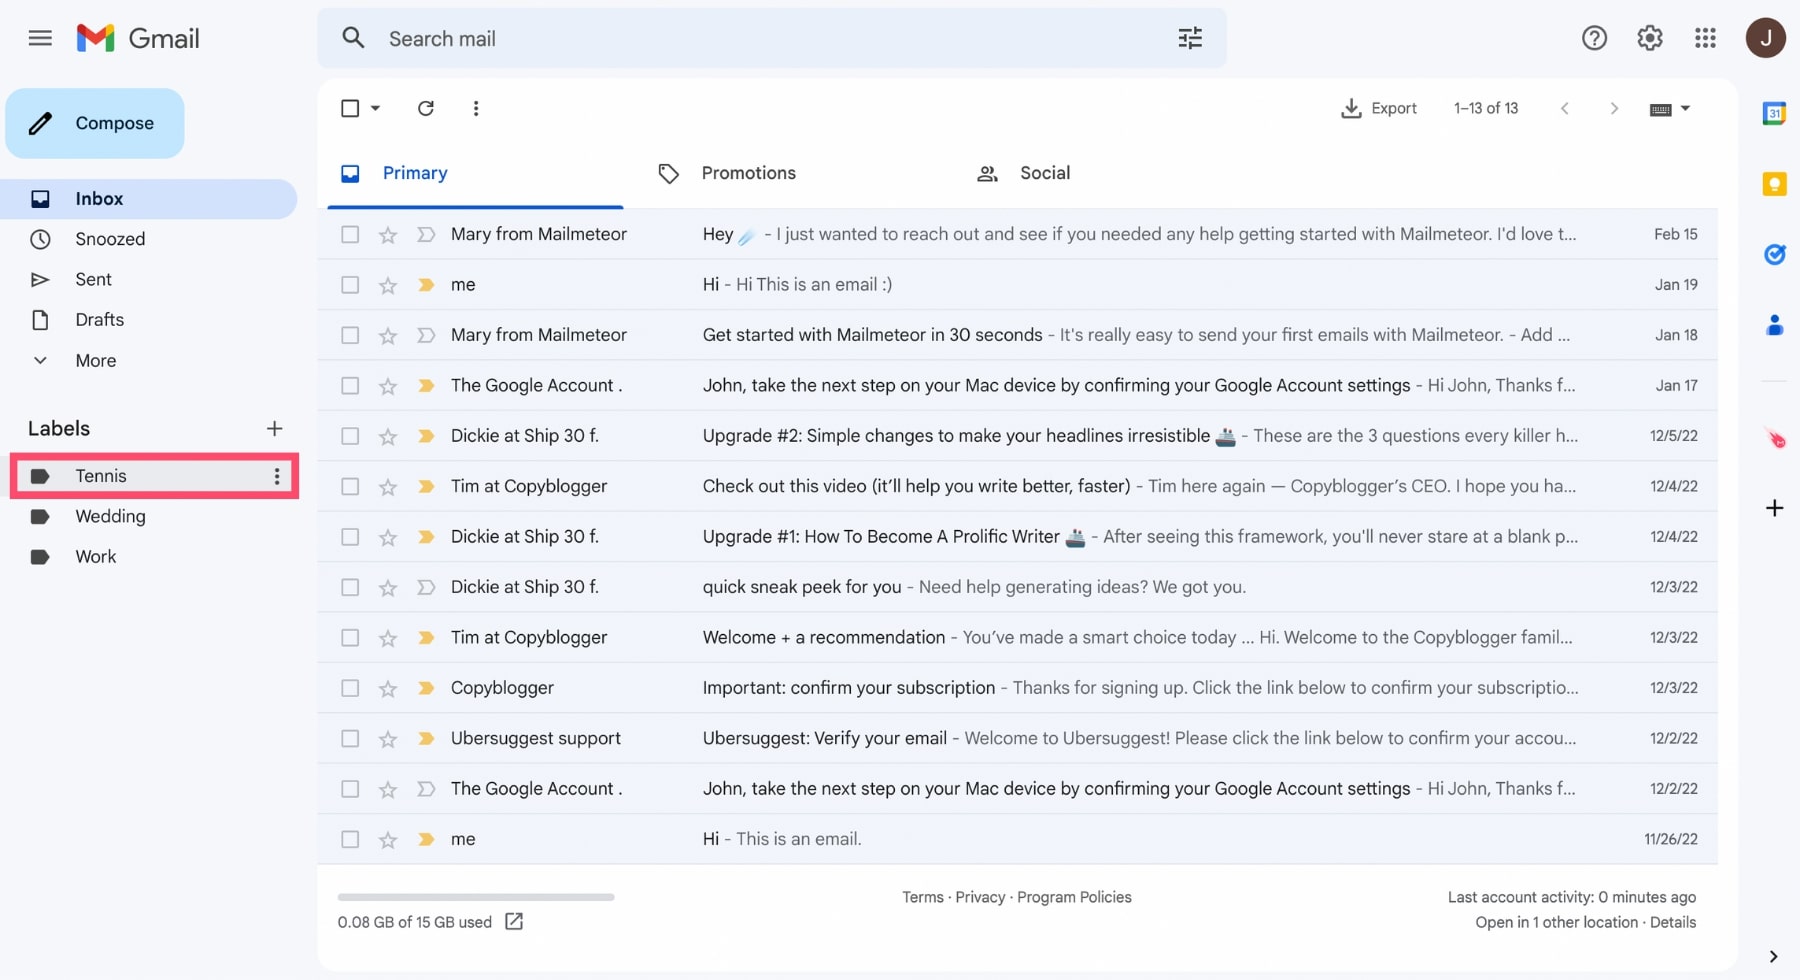Open Google Tasks side panel icon
Viewport: 1800px width, 980px height.
1774,254
